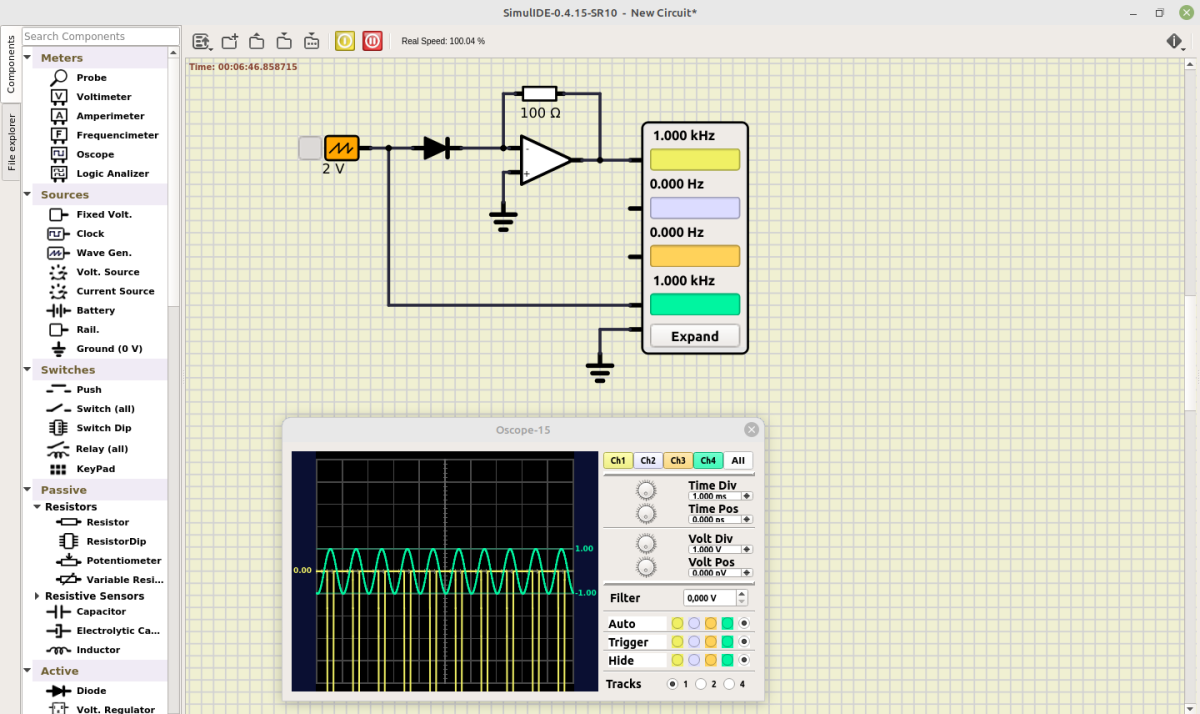The height and width of the screenshot is (714, 1200).
Task: Select the Diode in the Active components
Action: click(91, 690)
